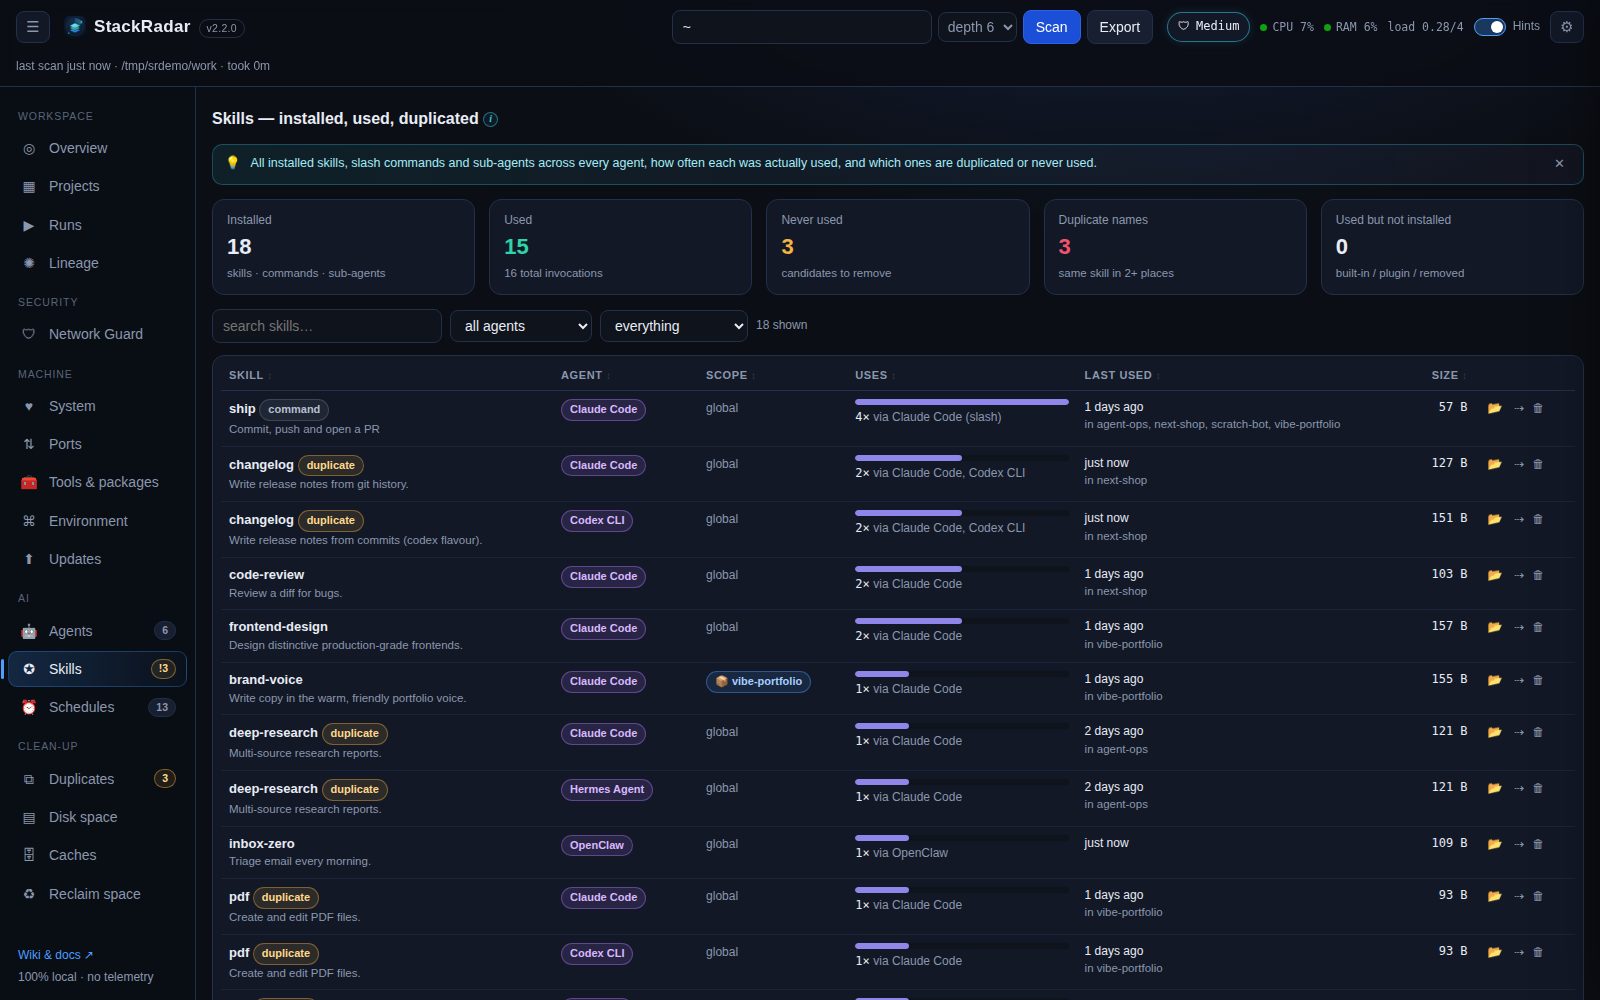Open the depth 6 dropdown
Screen dimensions: 1600x1000
977,27
